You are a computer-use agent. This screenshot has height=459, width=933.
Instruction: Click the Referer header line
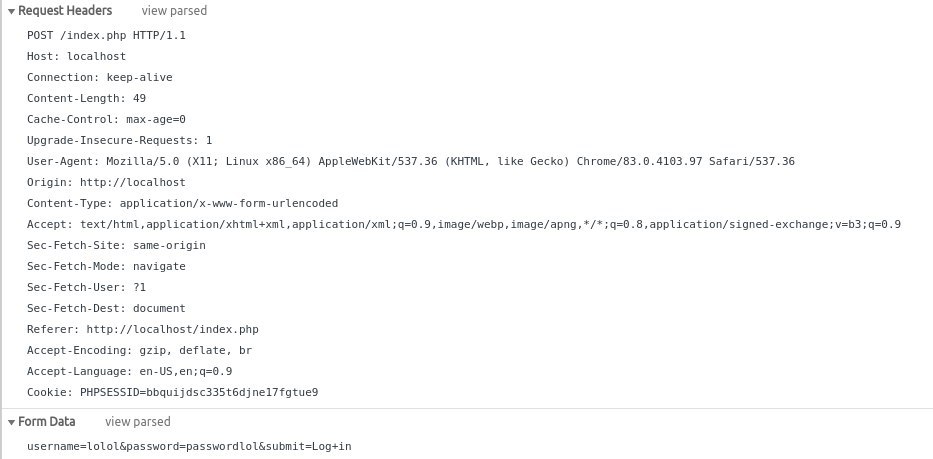pos(143,329)
